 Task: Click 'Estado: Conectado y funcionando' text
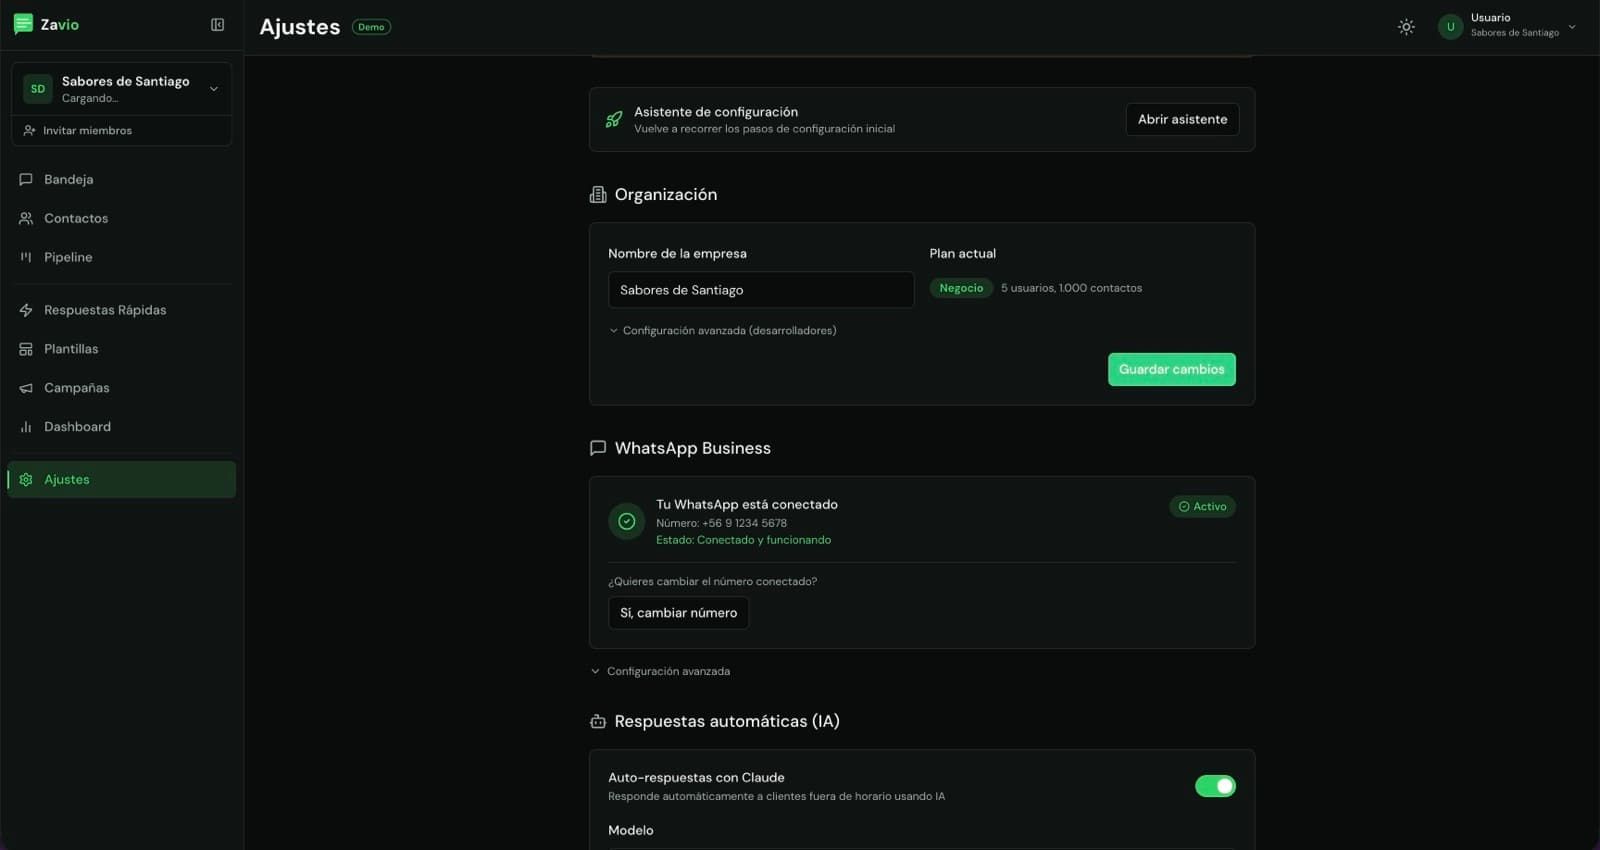click(743, 540)
